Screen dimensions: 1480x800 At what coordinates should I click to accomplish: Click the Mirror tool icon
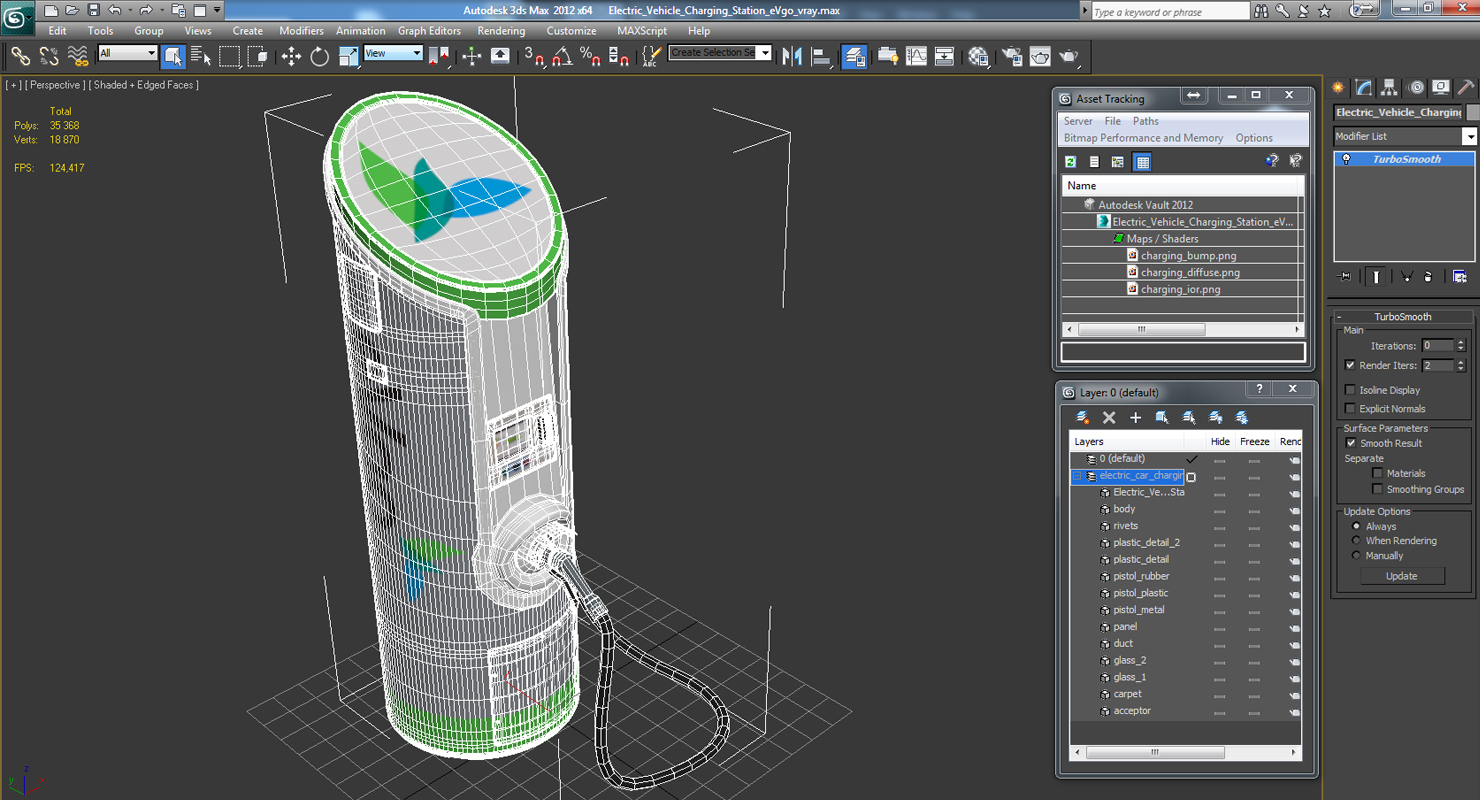pos(793,56)
